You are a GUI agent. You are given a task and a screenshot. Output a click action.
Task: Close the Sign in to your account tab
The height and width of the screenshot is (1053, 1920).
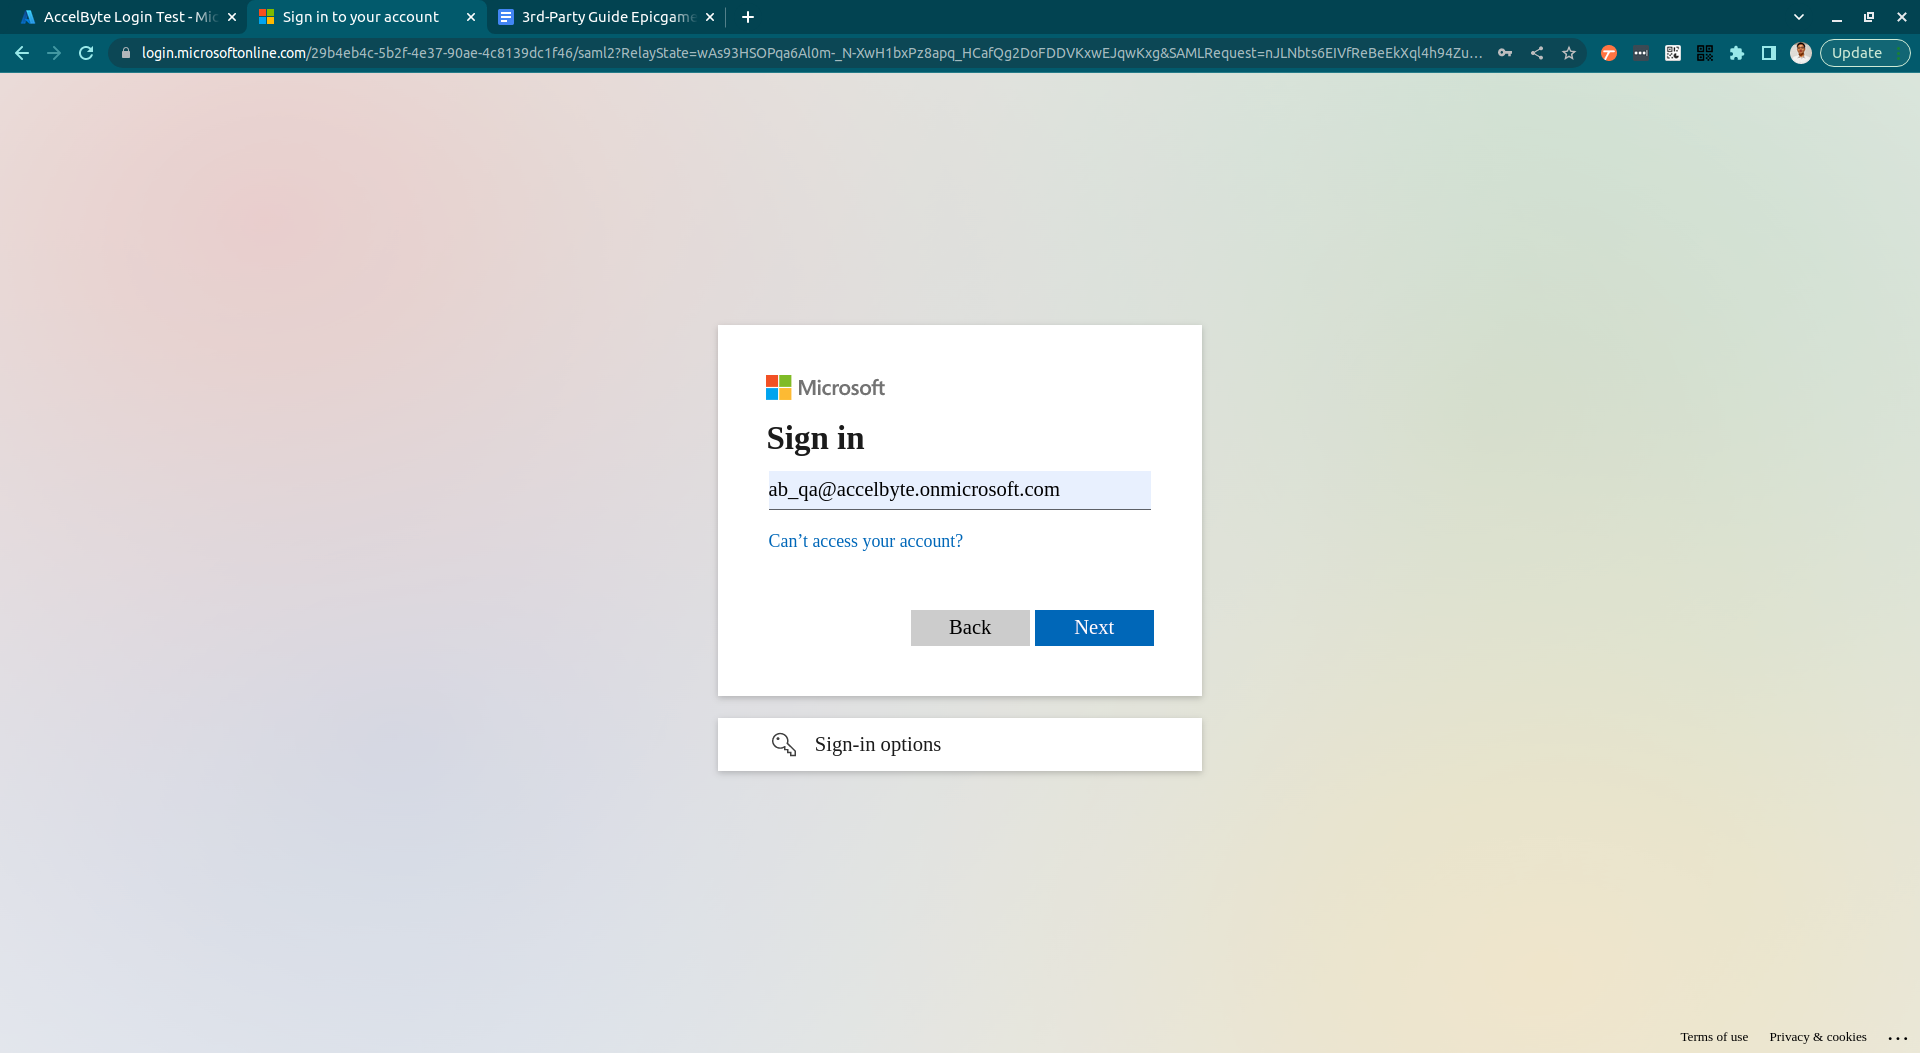(471, 17)
